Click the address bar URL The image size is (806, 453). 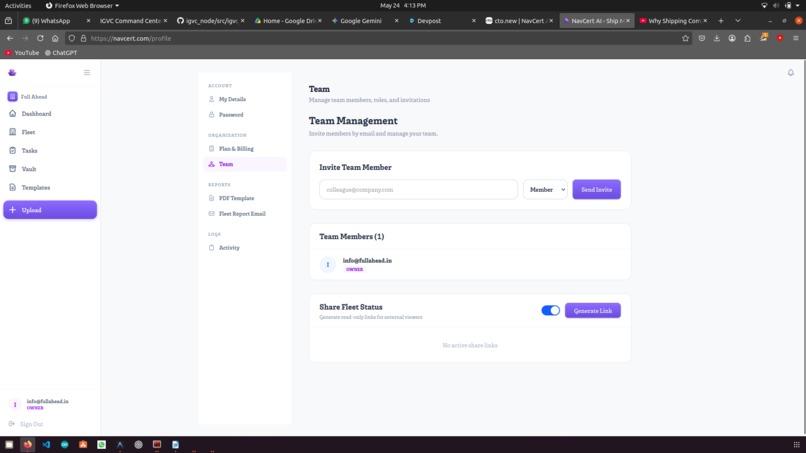point(131,38)
